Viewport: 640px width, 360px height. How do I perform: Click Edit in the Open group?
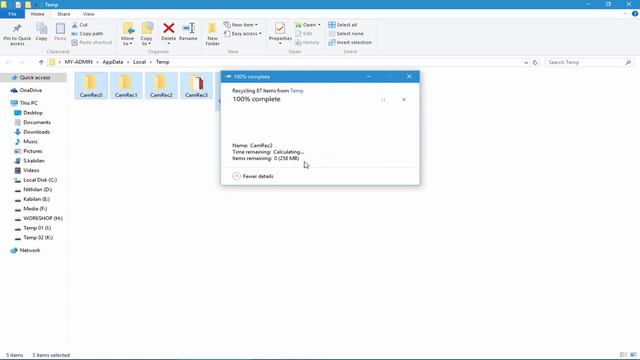click(304, 33)
